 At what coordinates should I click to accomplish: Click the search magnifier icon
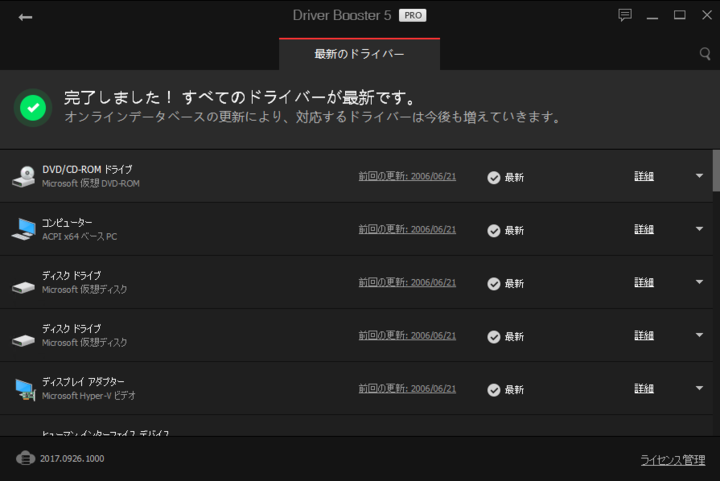[x=705, y=53]
